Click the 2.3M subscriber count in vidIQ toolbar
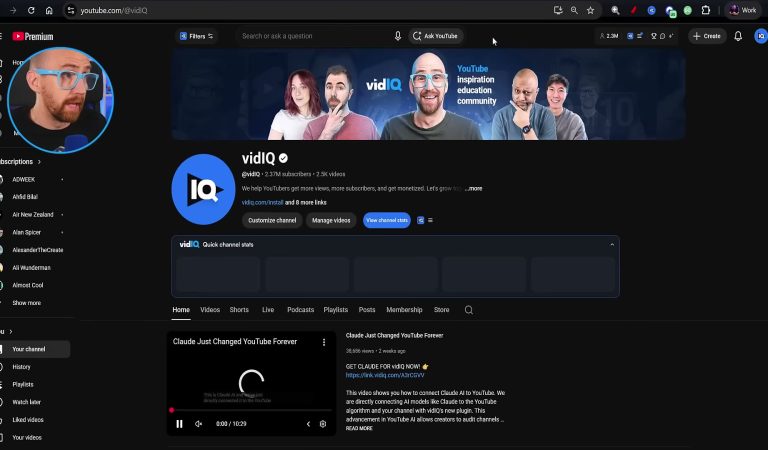The width and height of the screenshot is (768, 450). [609, 36]
